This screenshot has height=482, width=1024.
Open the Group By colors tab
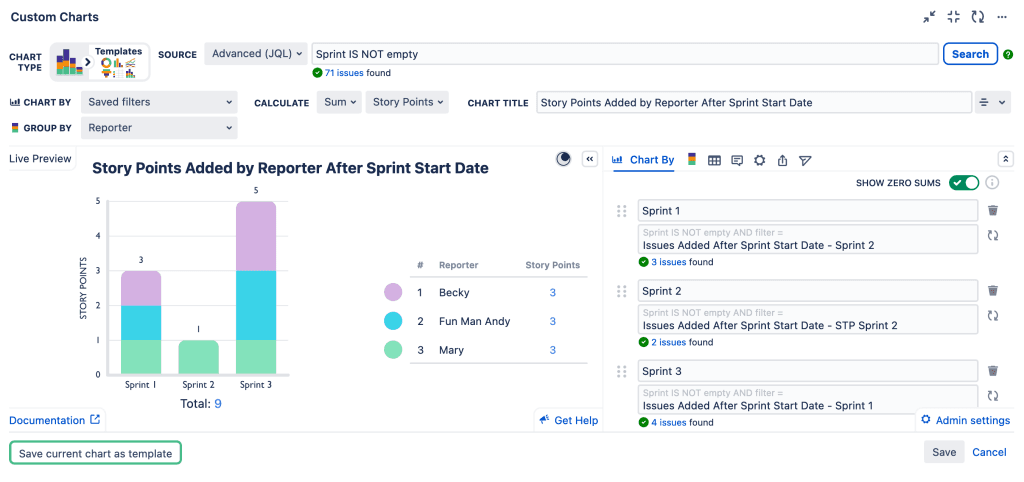coord(692,160)
